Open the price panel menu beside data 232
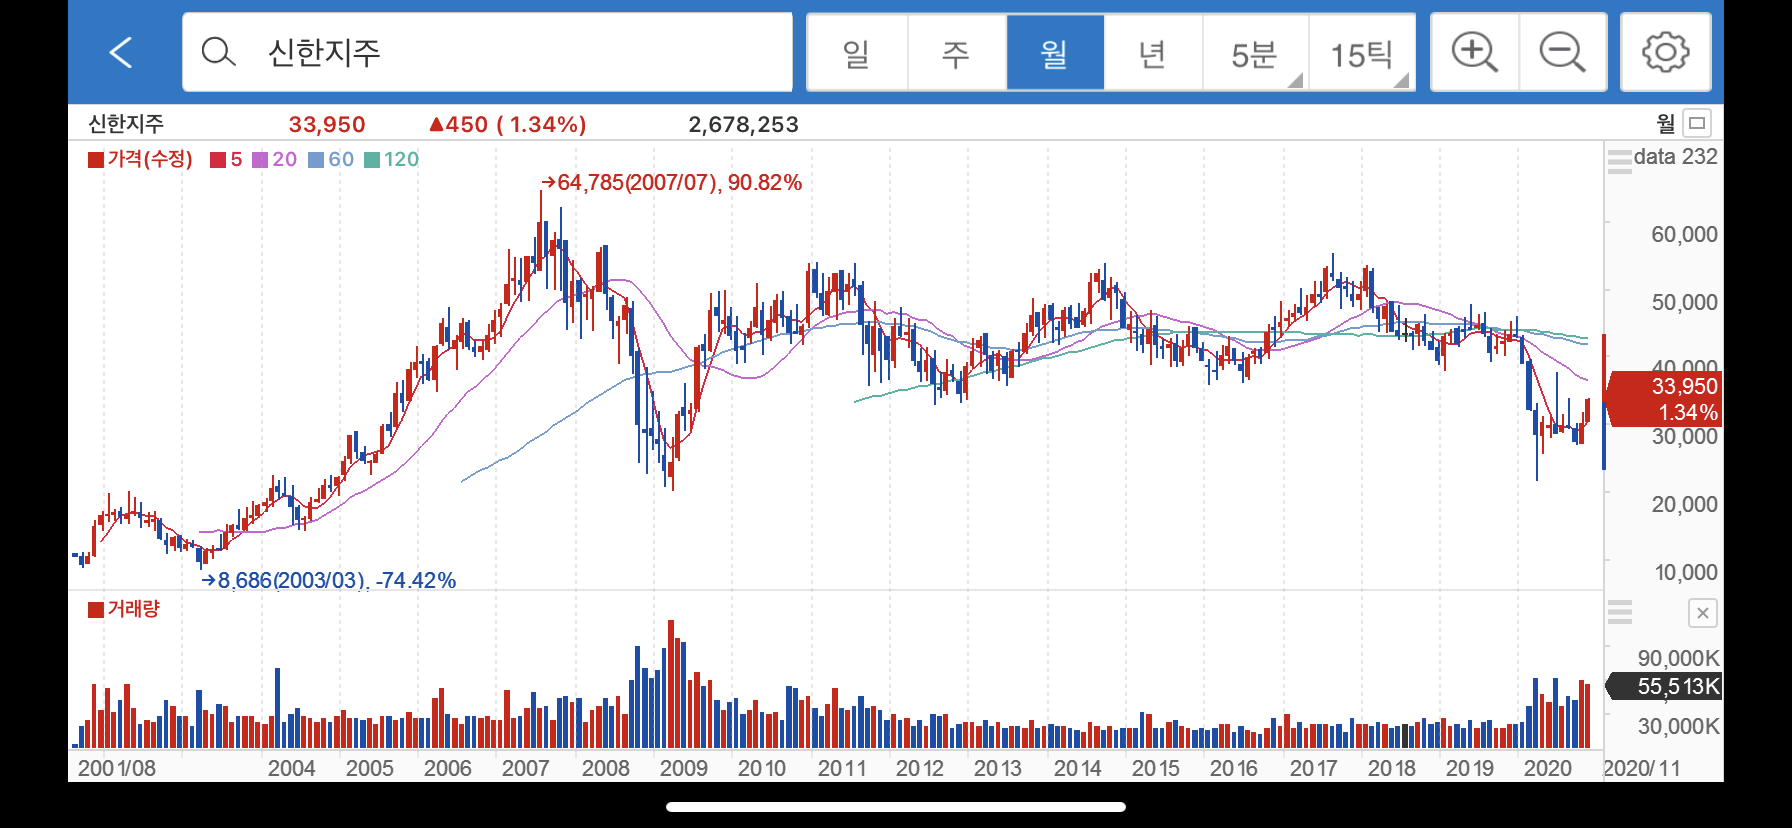The height and width of the screenshot is (828, 1792). [1620, 160]
